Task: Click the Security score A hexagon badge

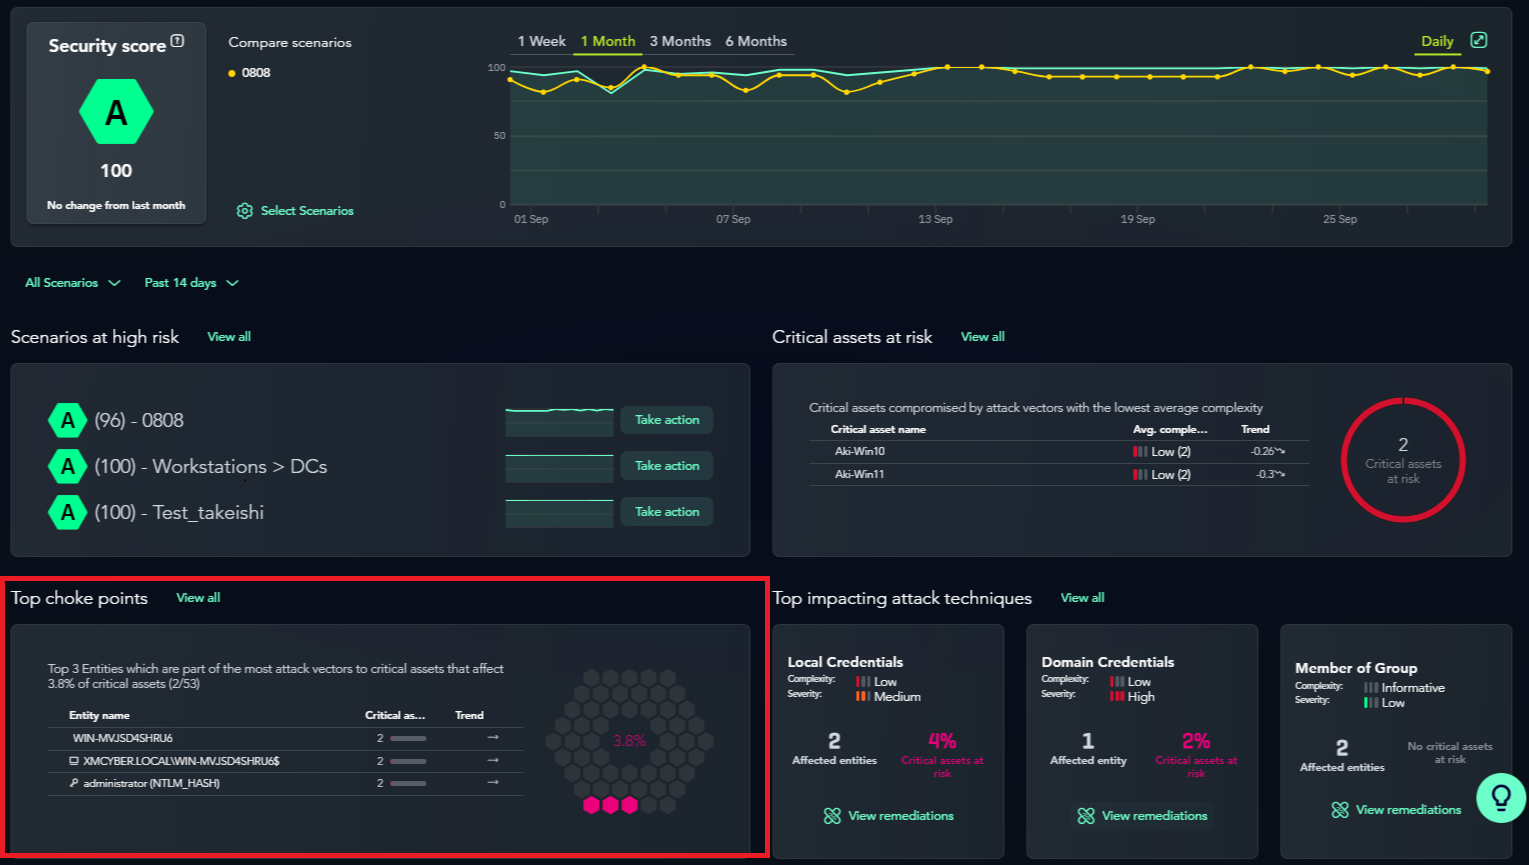Action: (x=116, y=112)
